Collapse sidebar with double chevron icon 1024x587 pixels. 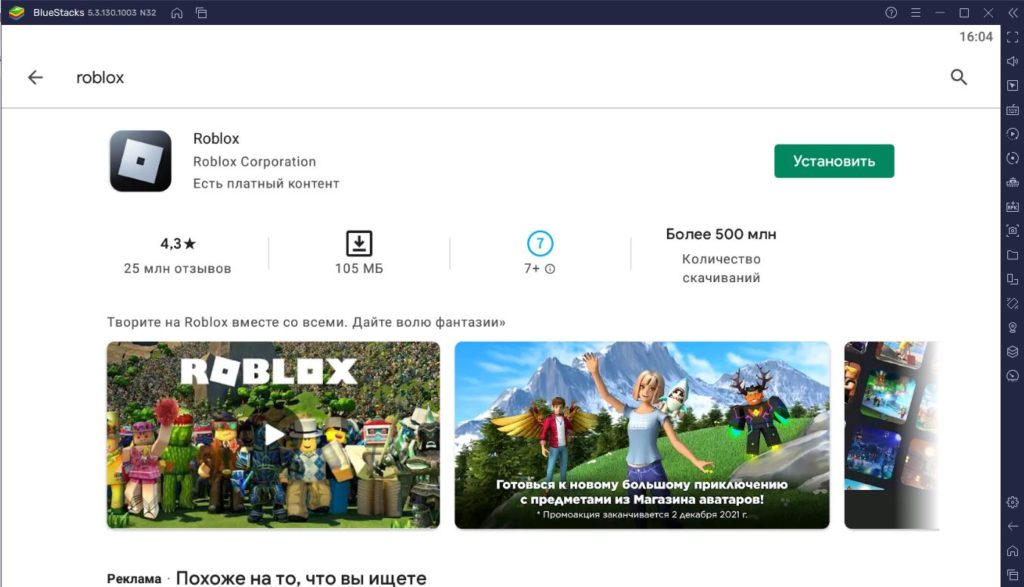click(x=1012, y=12)
